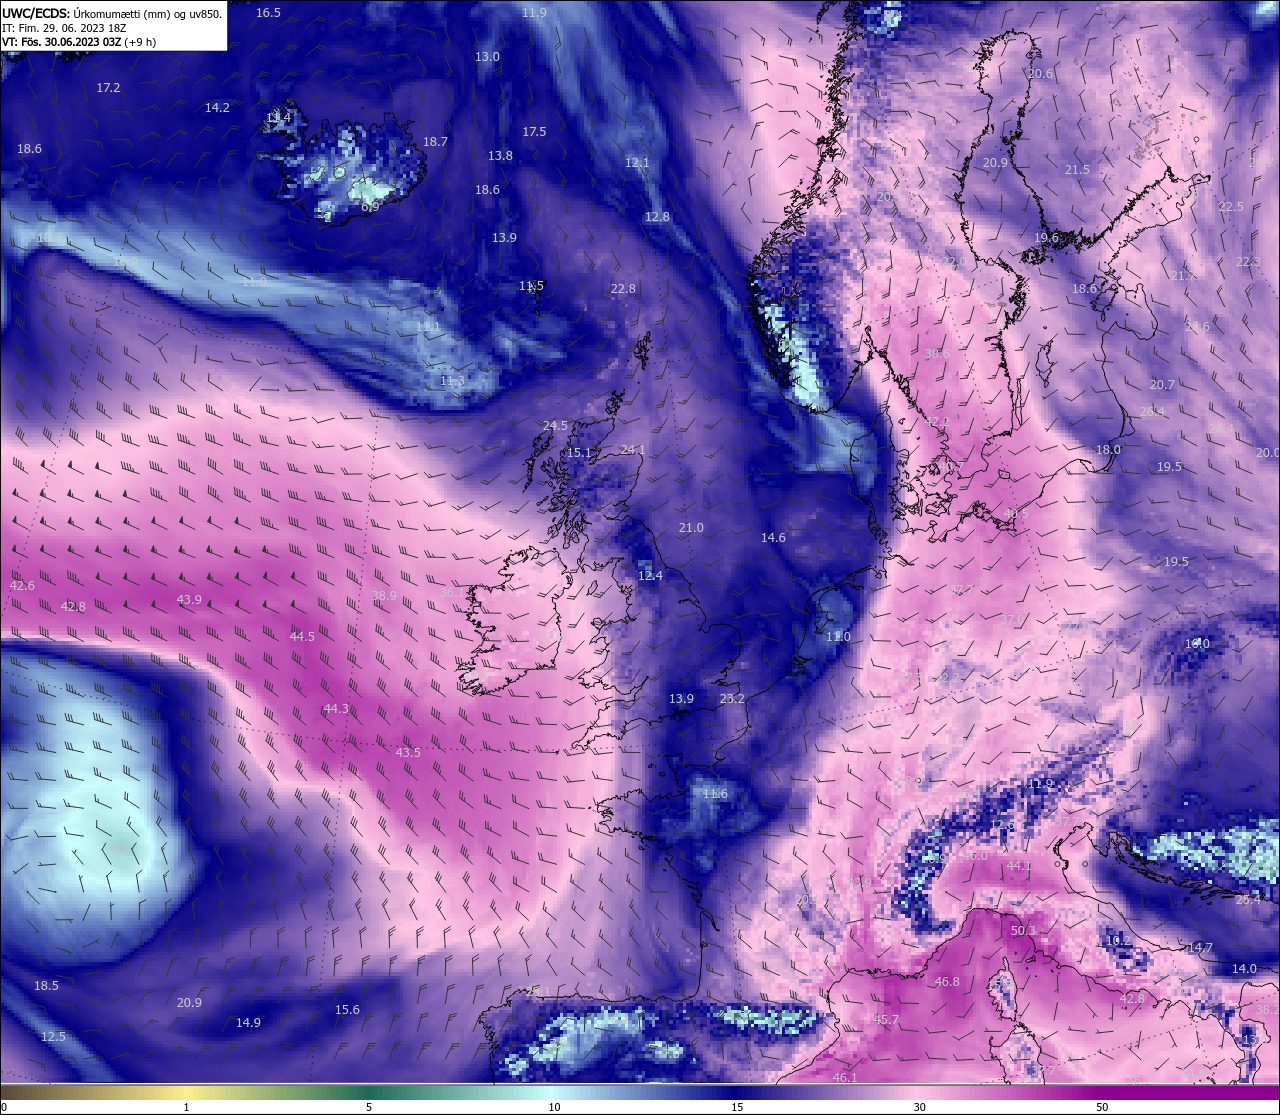
Task: Click the colorbar label '50'
Action: [x=1101, y=1107]
